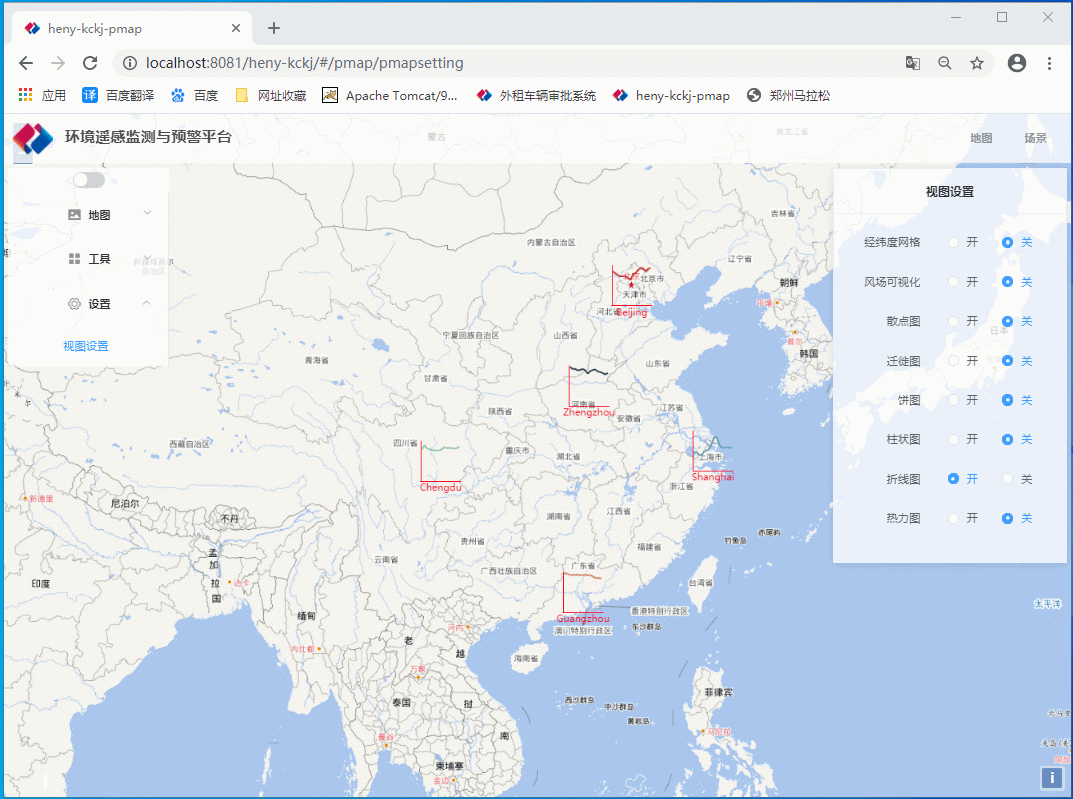Screen dimensions: 1073x799
Task: Go back with browser back arrow
Action: (26, 63)
